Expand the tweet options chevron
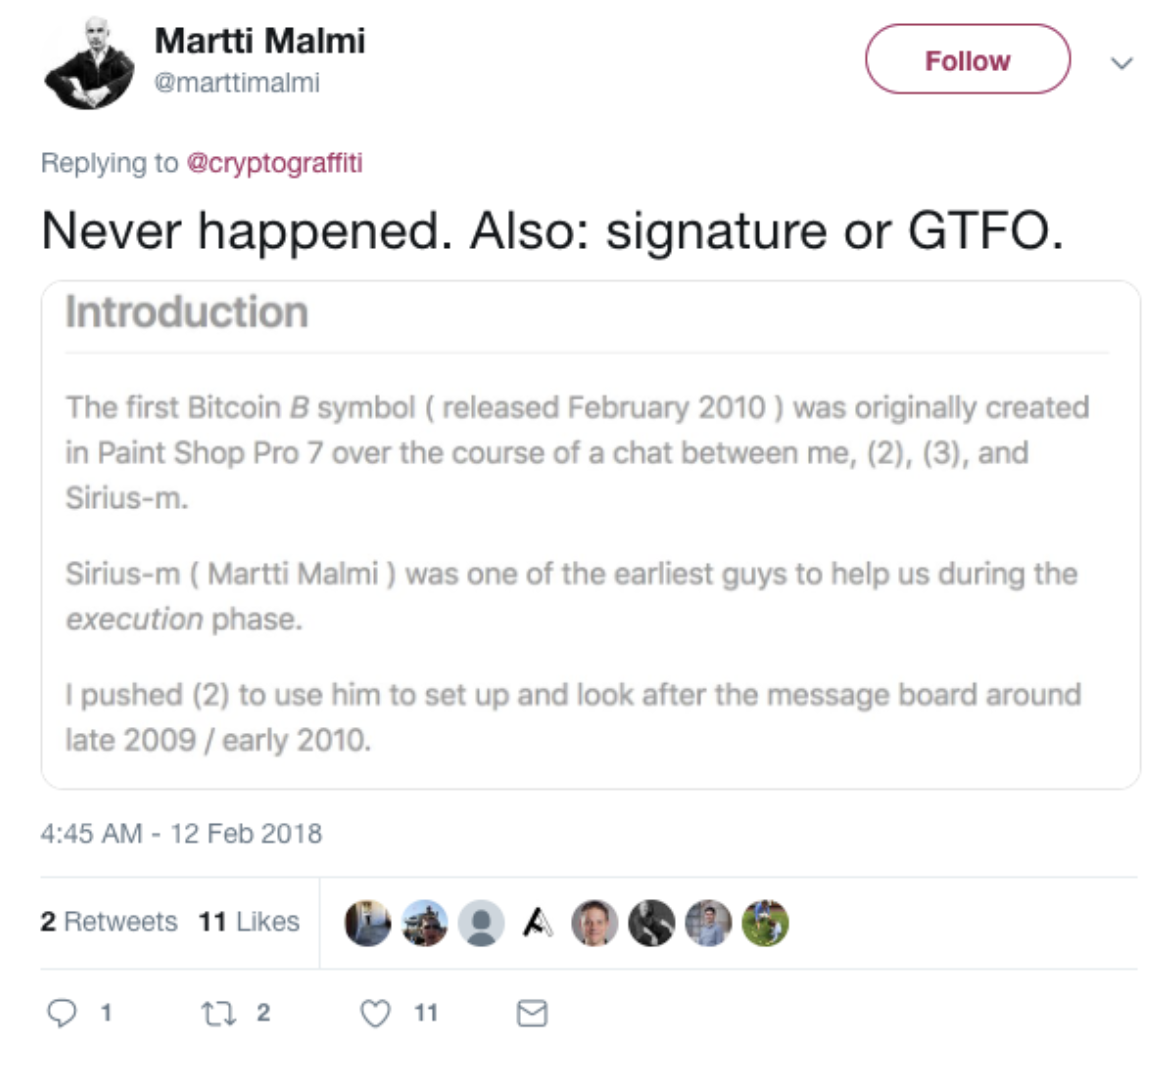 (x=1122, y=63)
